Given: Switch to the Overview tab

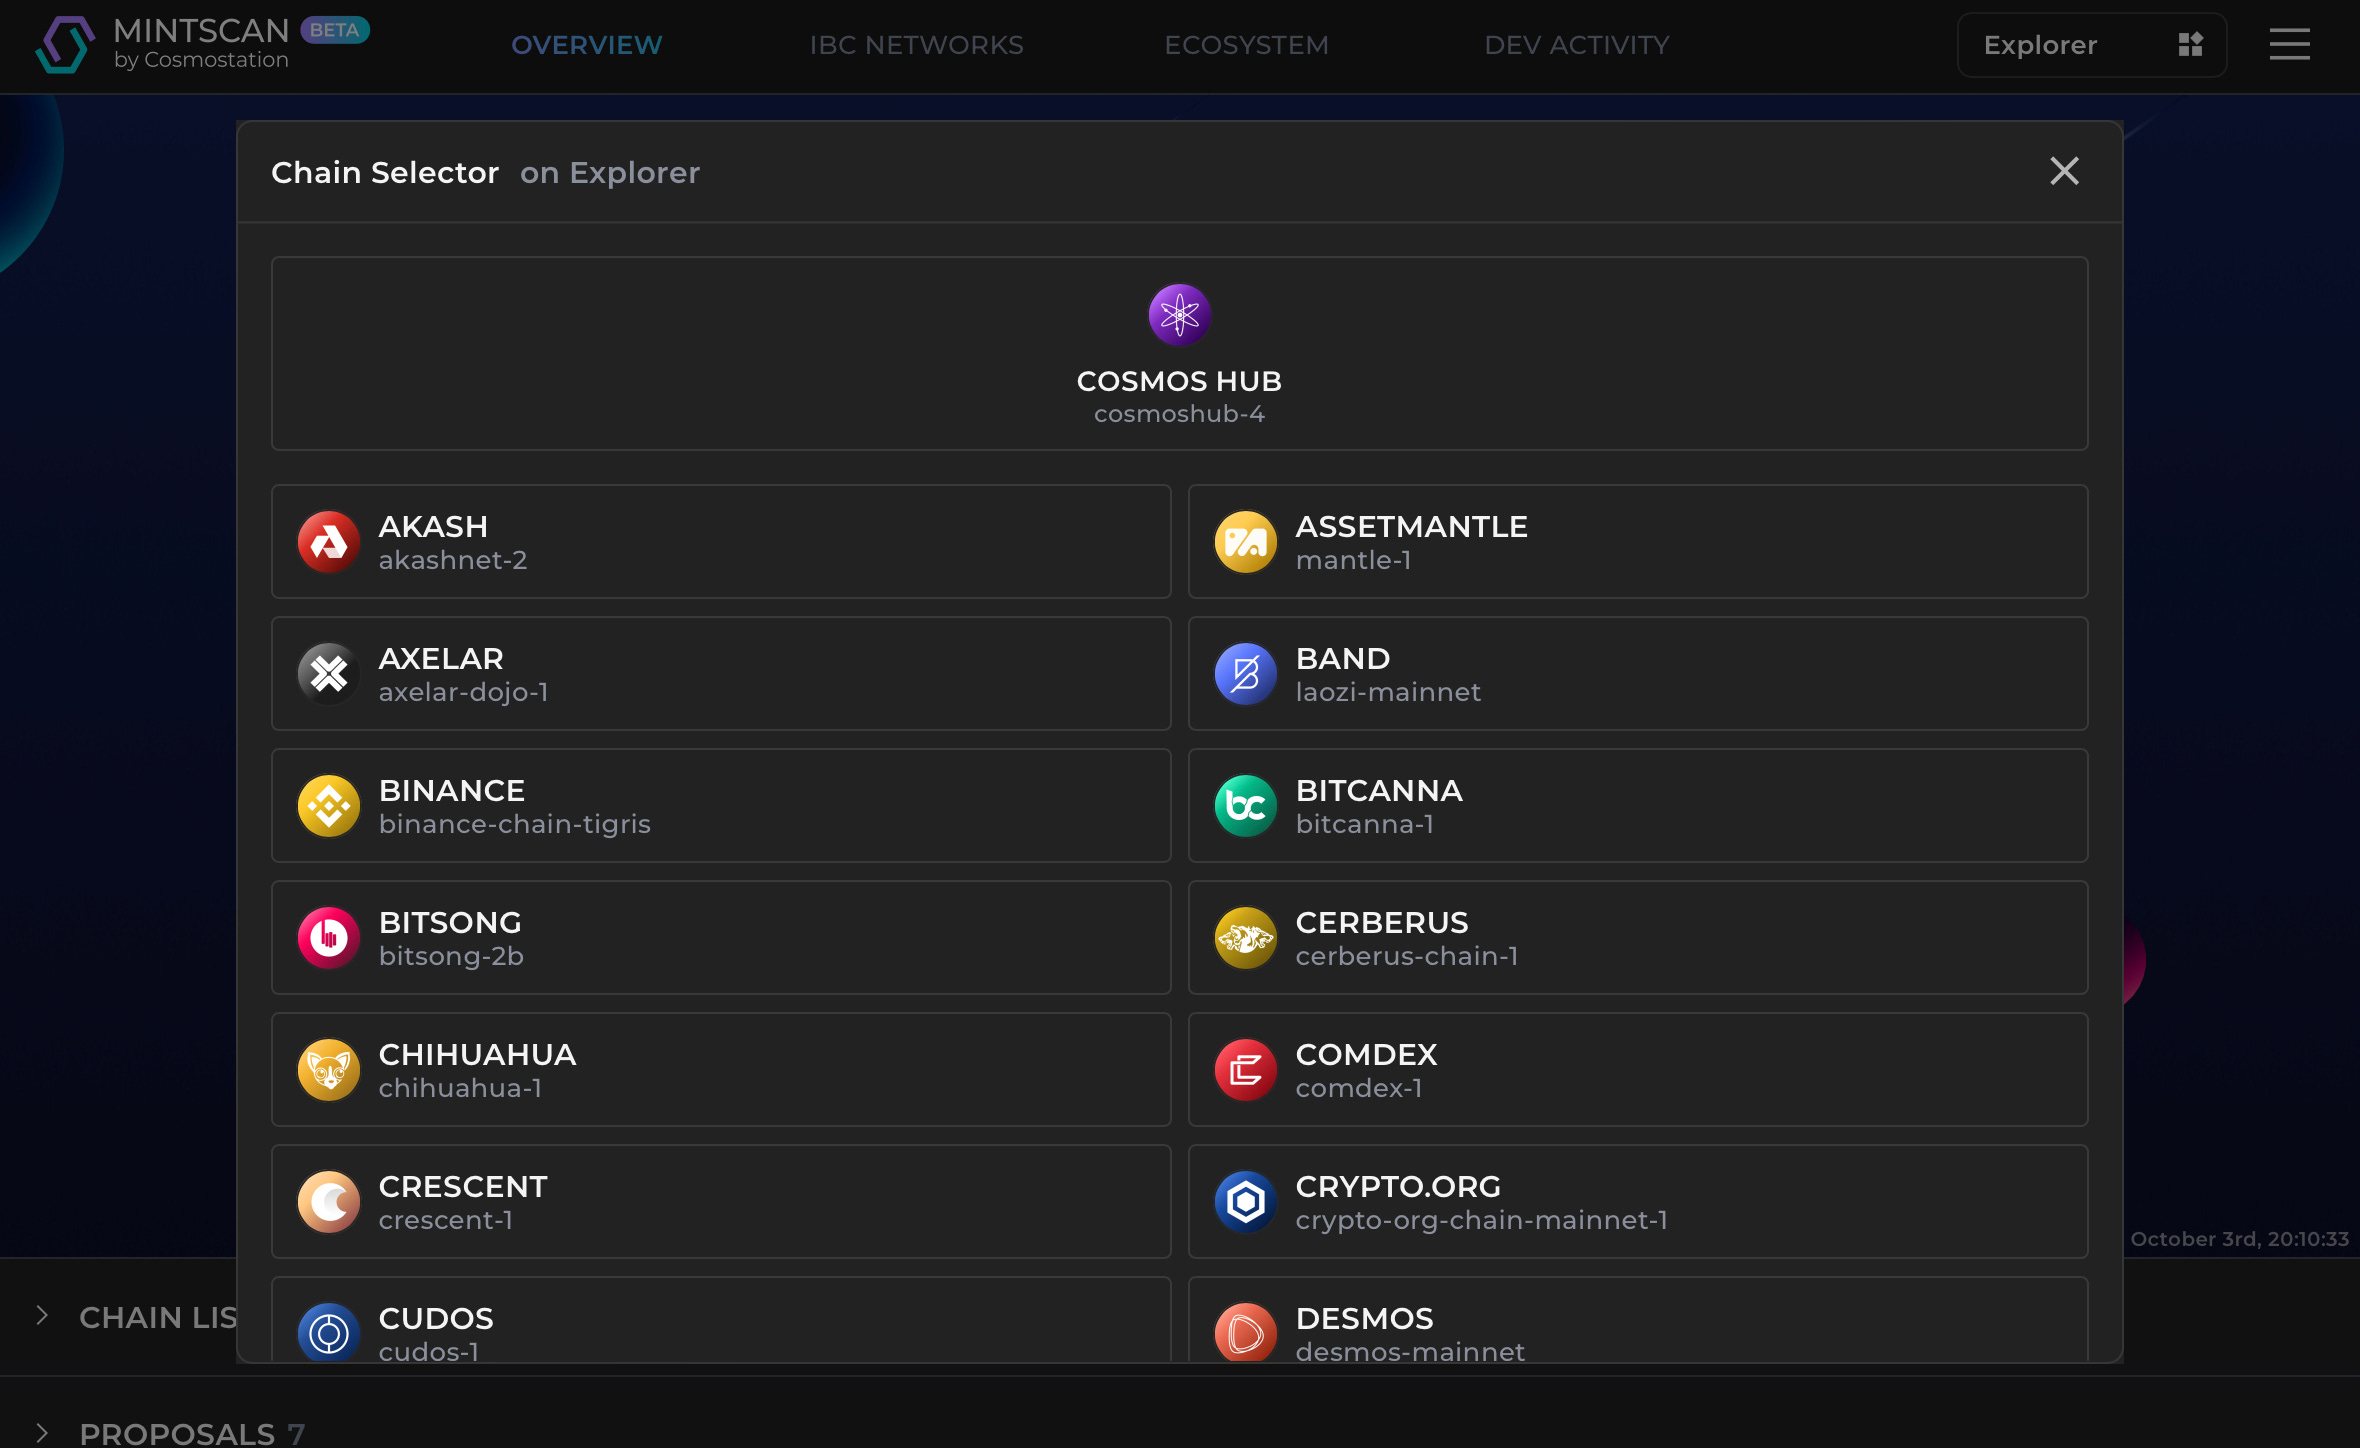Looking at the screenshot, I should (x=586, y=45).
